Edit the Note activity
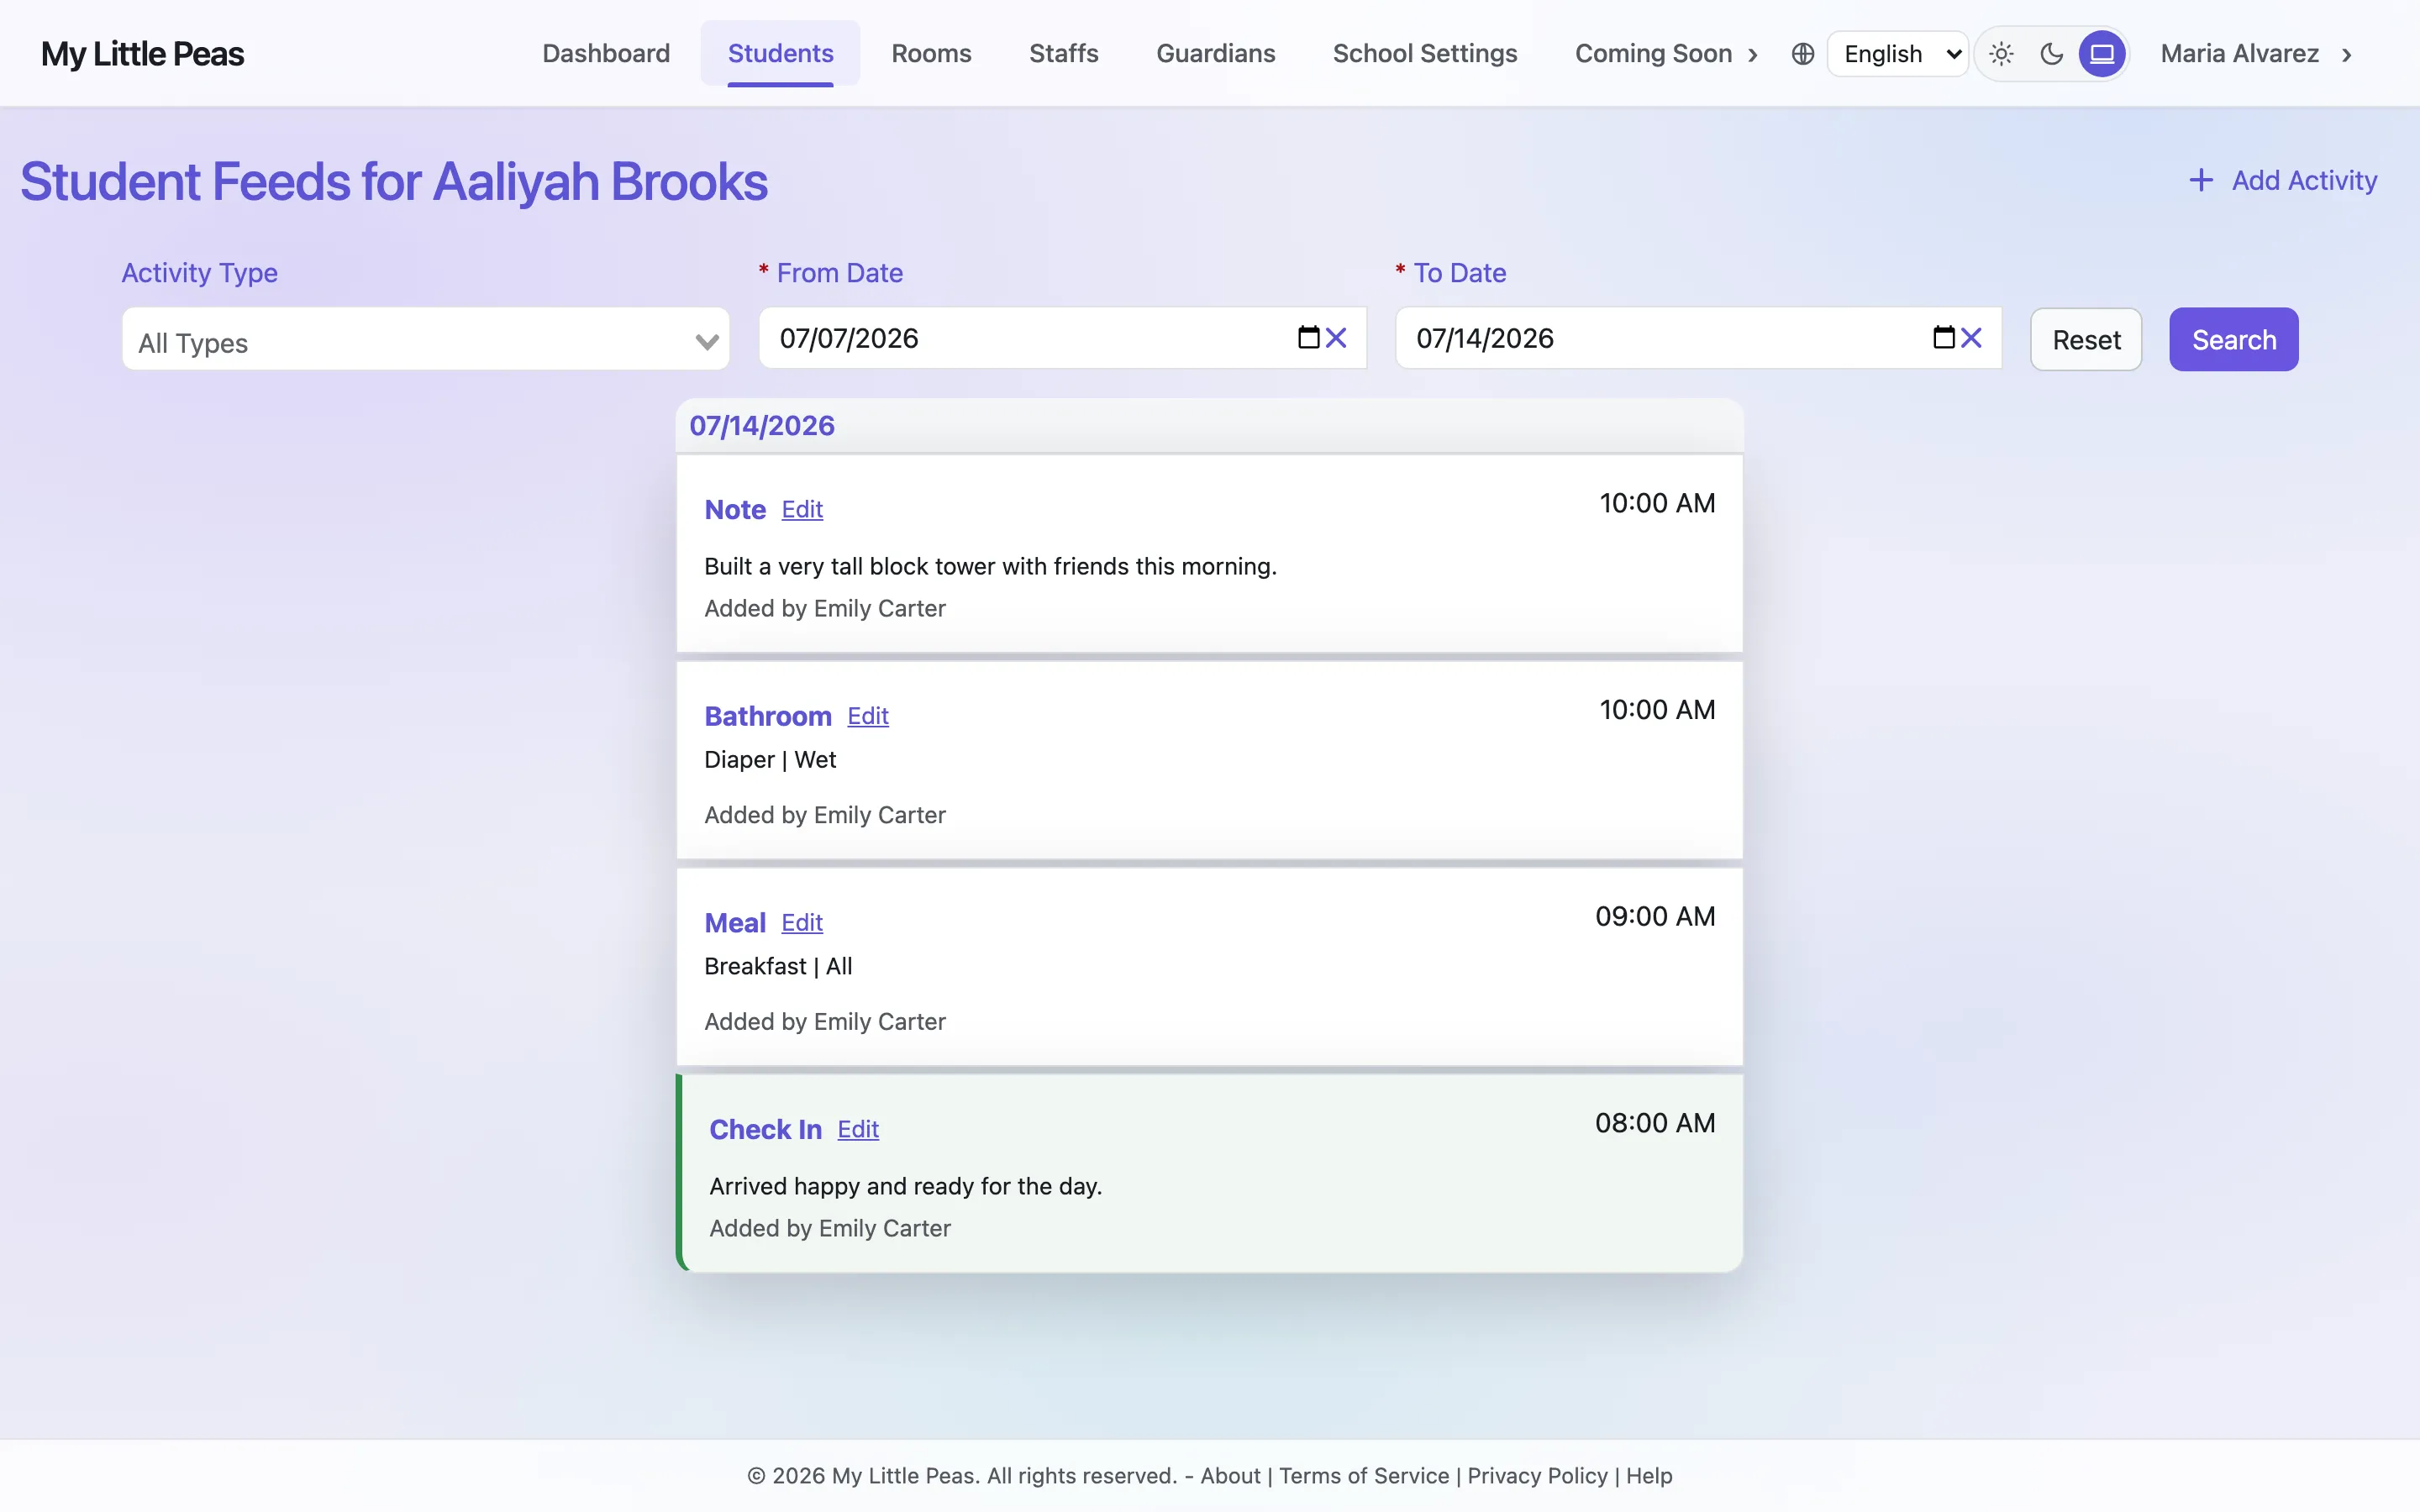Screen dimensions: 2420x1512 [802, 509]
